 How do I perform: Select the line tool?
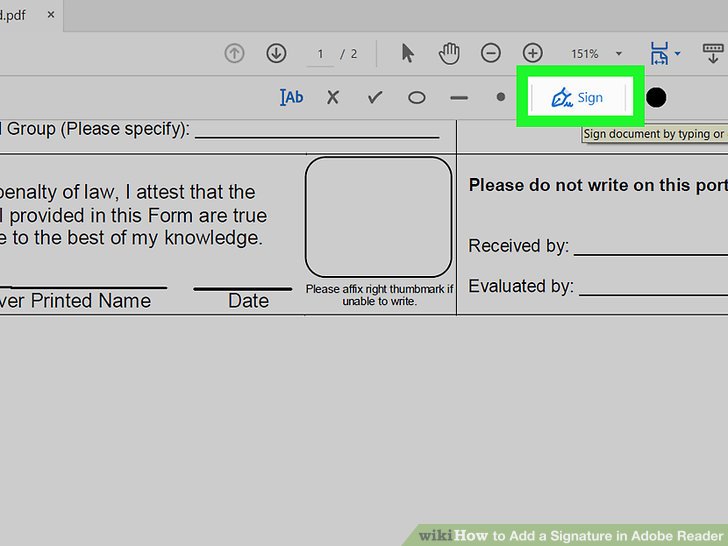(x=459, y=98)
